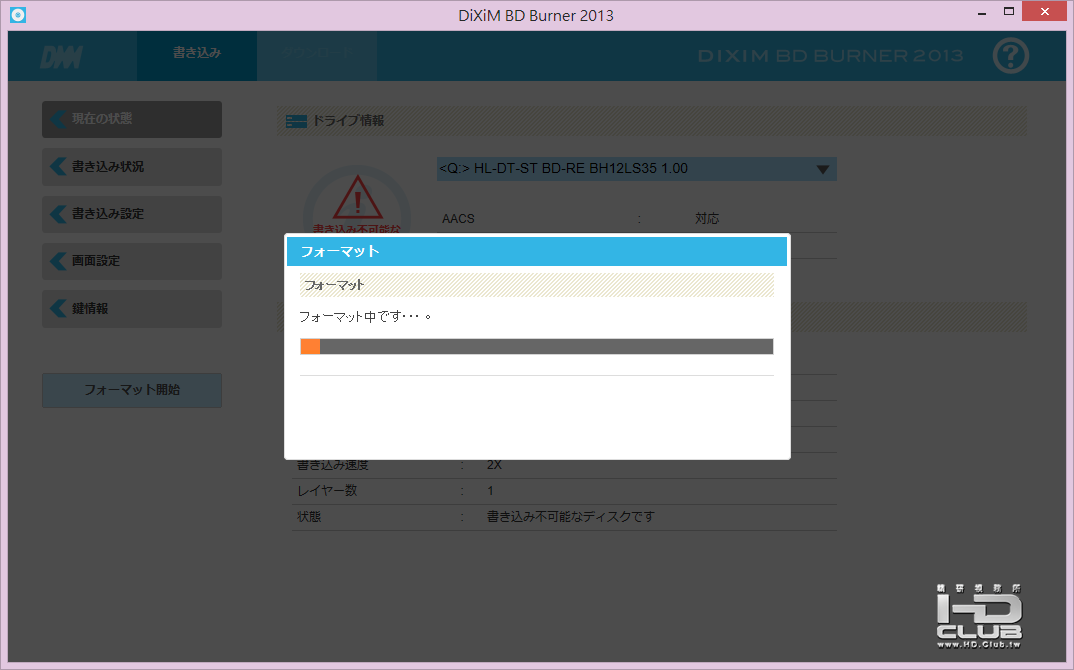The image size is (1074, 670).
Task: Click the フォーマット中です status message
Action: tap(365, 317)
